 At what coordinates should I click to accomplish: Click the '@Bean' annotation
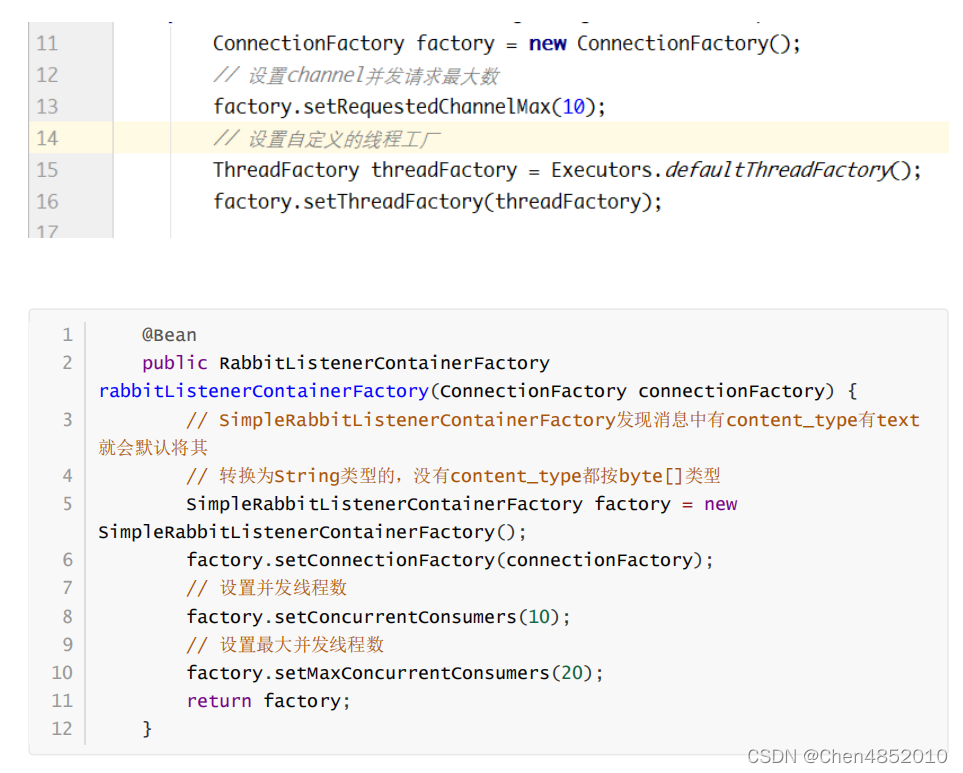tap(169, 335)
